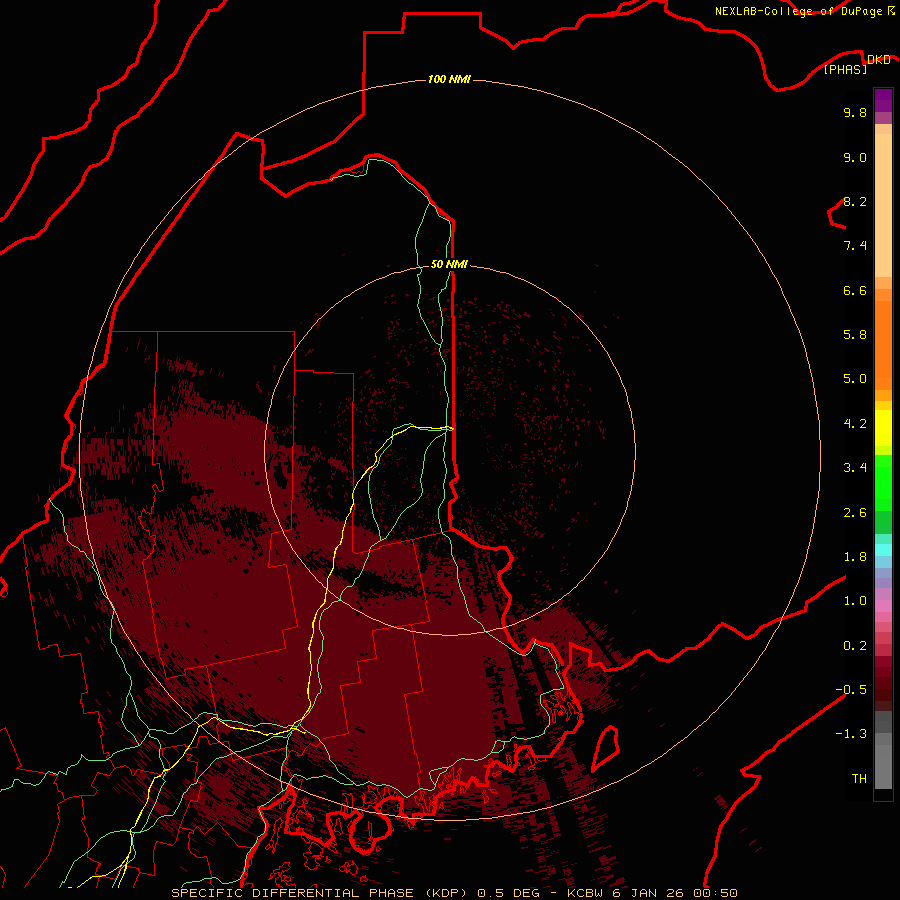Click the TH label on the legend

coord(859,779)
